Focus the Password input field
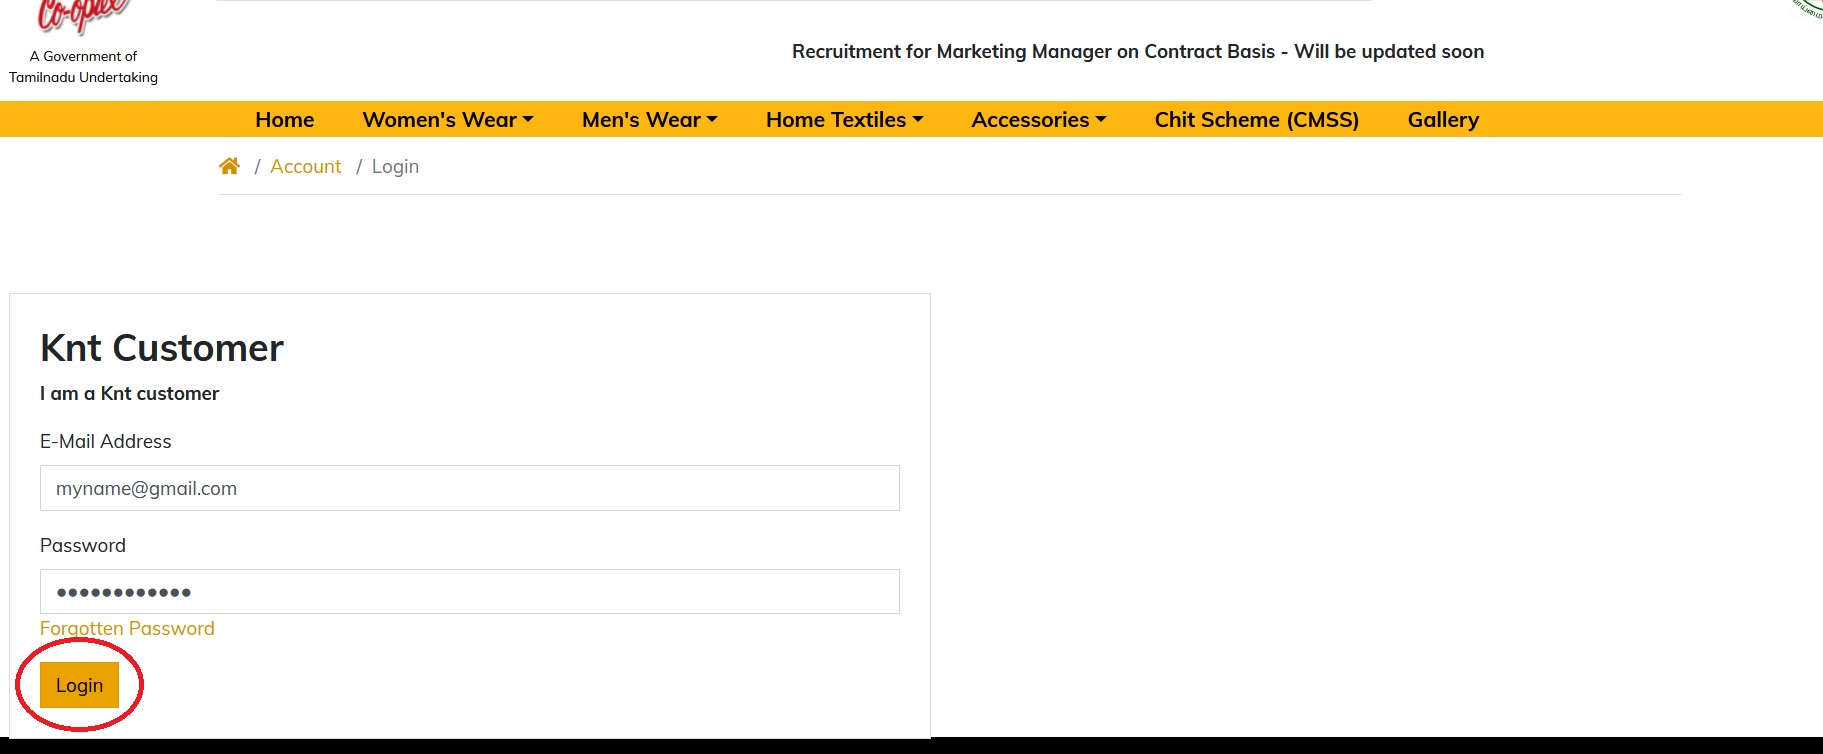This screenshot has height=754, width=1823. coord(470,592)
